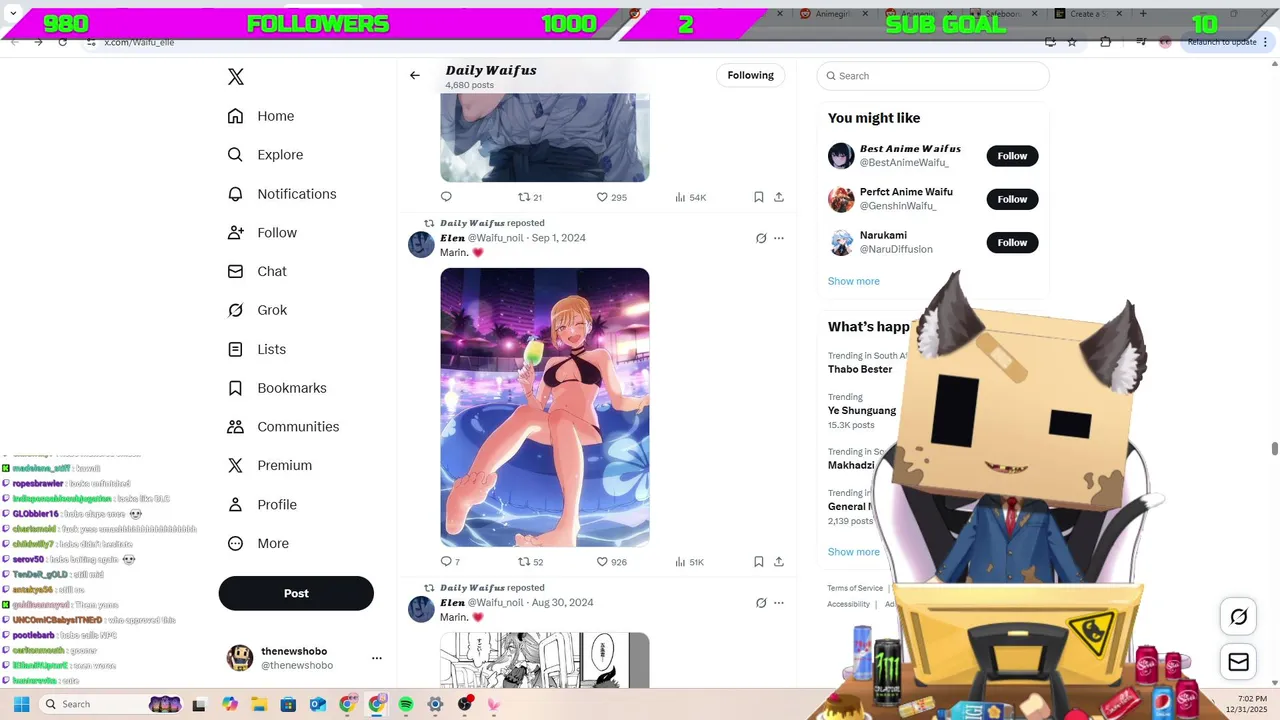1280x720 pixels.
Task: Expand the More menu in sidebar
Action: point(258,543)
